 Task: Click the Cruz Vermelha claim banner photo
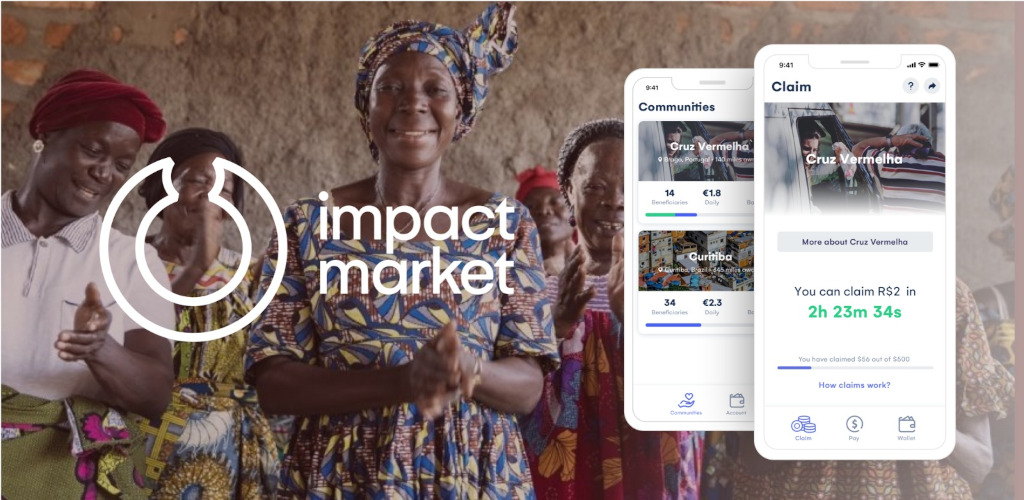coord(854,158)
